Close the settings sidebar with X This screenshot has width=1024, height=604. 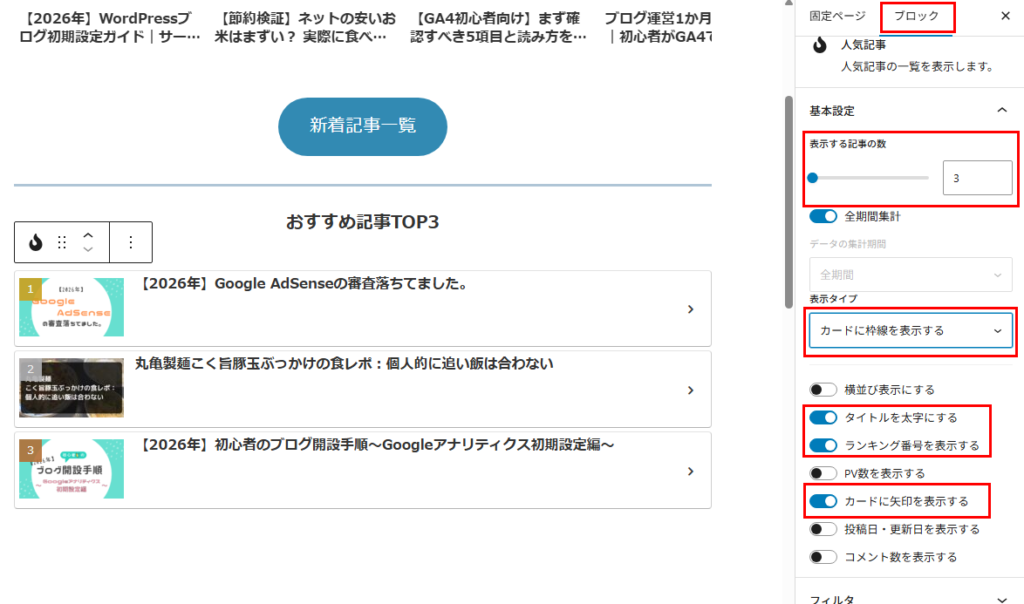click(1005, 16)
